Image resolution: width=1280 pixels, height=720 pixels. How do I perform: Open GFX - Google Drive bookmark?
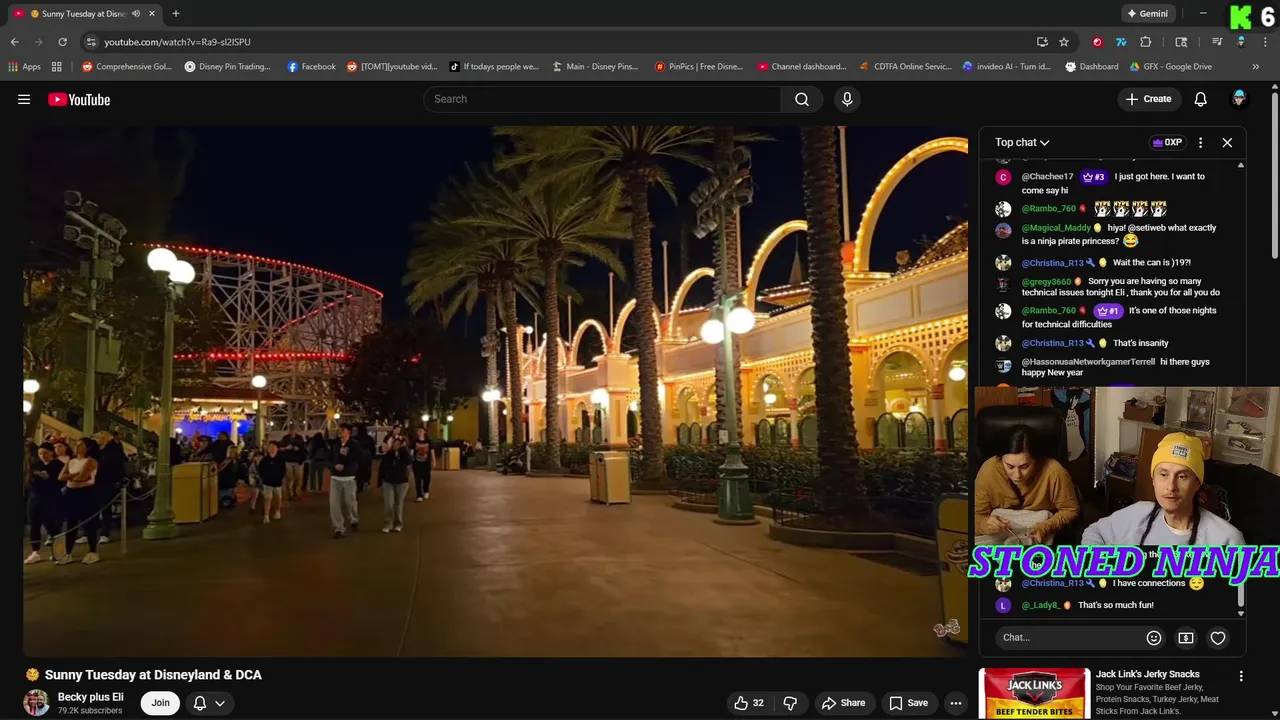click(1170, 67)
